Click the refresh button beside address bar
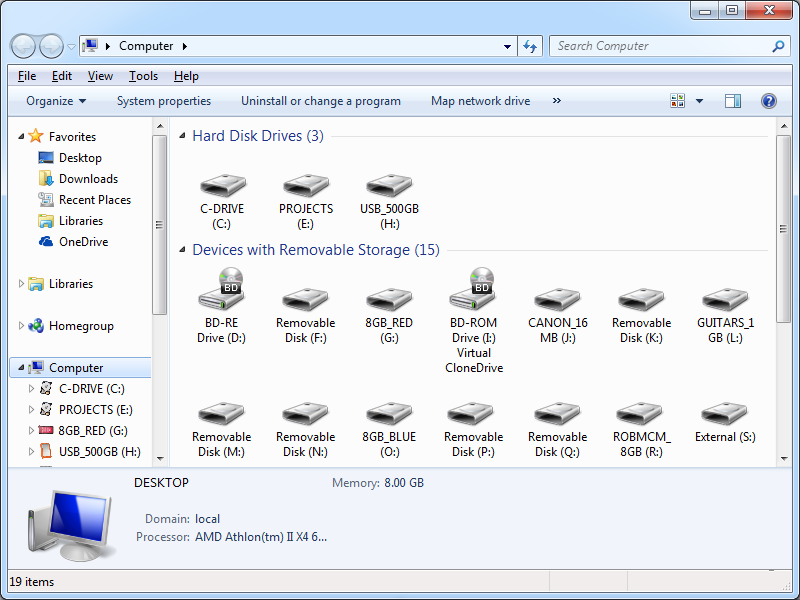 coord(530,46)
